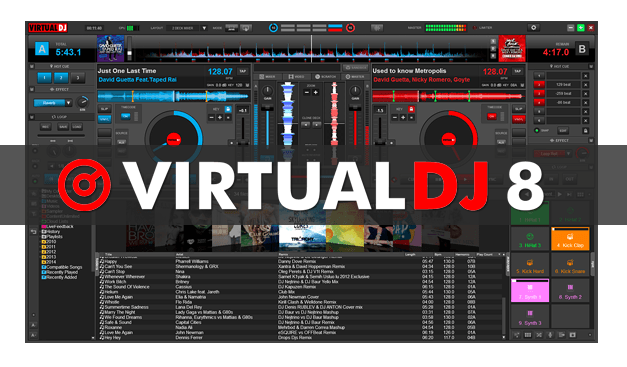Collapse deck A LOOP panel
The height and width of the screenshot is (367, 627).
[x=32, y=117]
